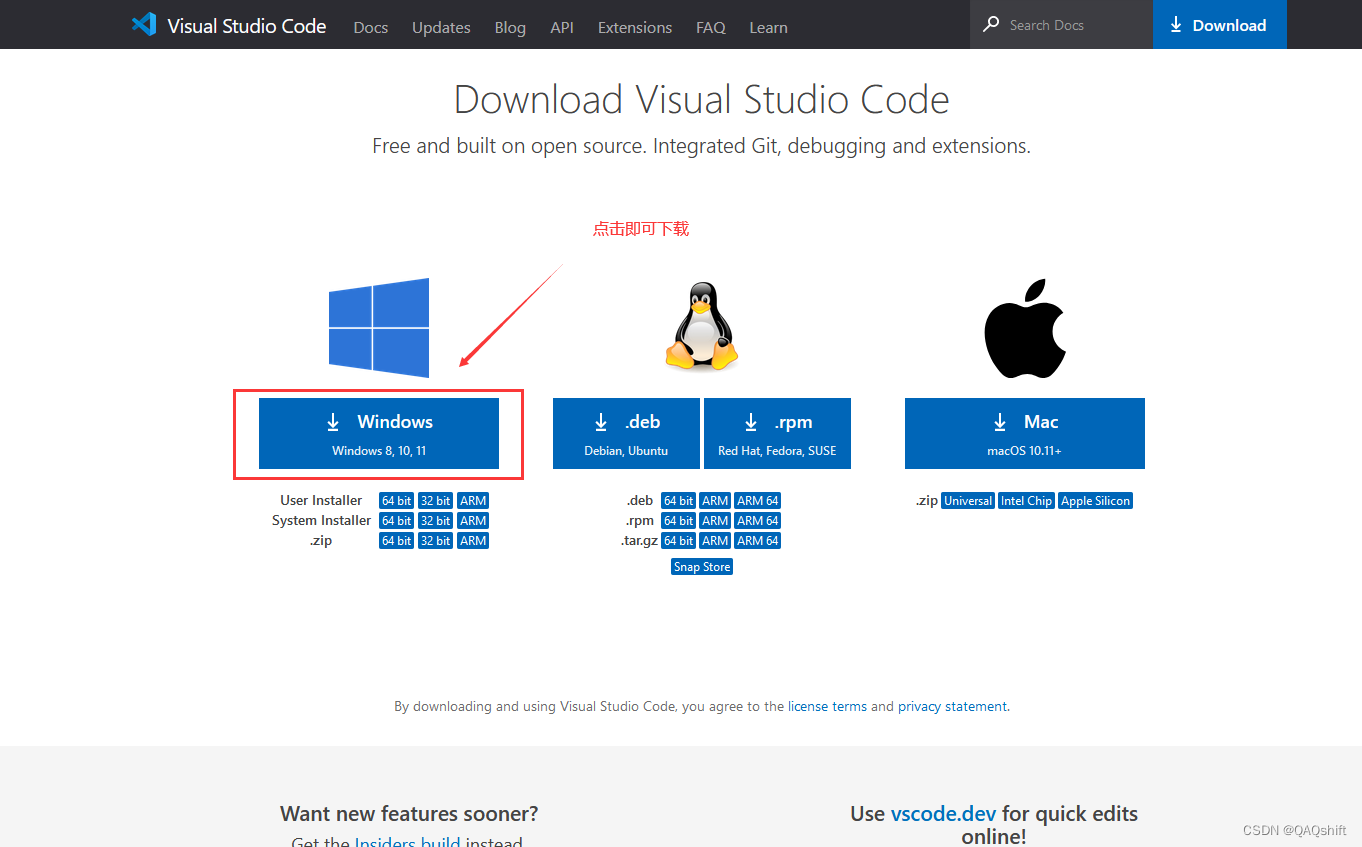The image size is (1362, 847).
Task: Click the 'User Installer' label text
Action: [x=321, y=501]
